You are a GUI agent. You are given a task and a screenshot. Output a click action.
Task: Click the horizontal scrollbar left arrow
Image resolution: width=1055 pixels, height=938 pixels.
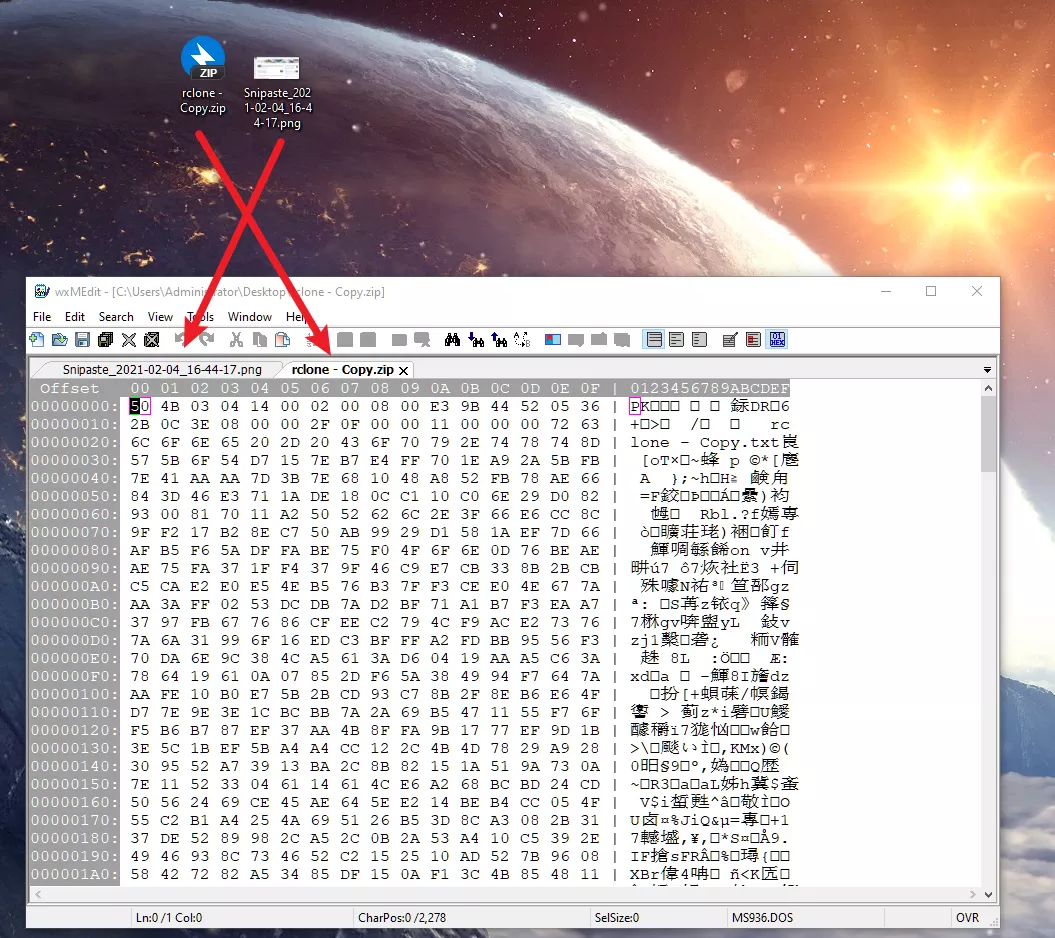pyautogui.click(x=38, y=894)
